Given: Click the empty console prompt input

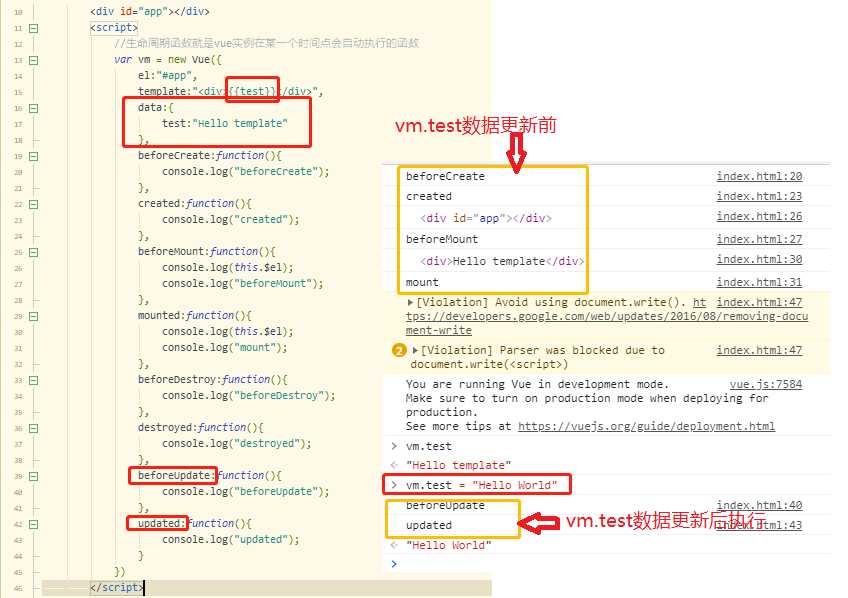Looking at the screenshot, I should 611,564.
